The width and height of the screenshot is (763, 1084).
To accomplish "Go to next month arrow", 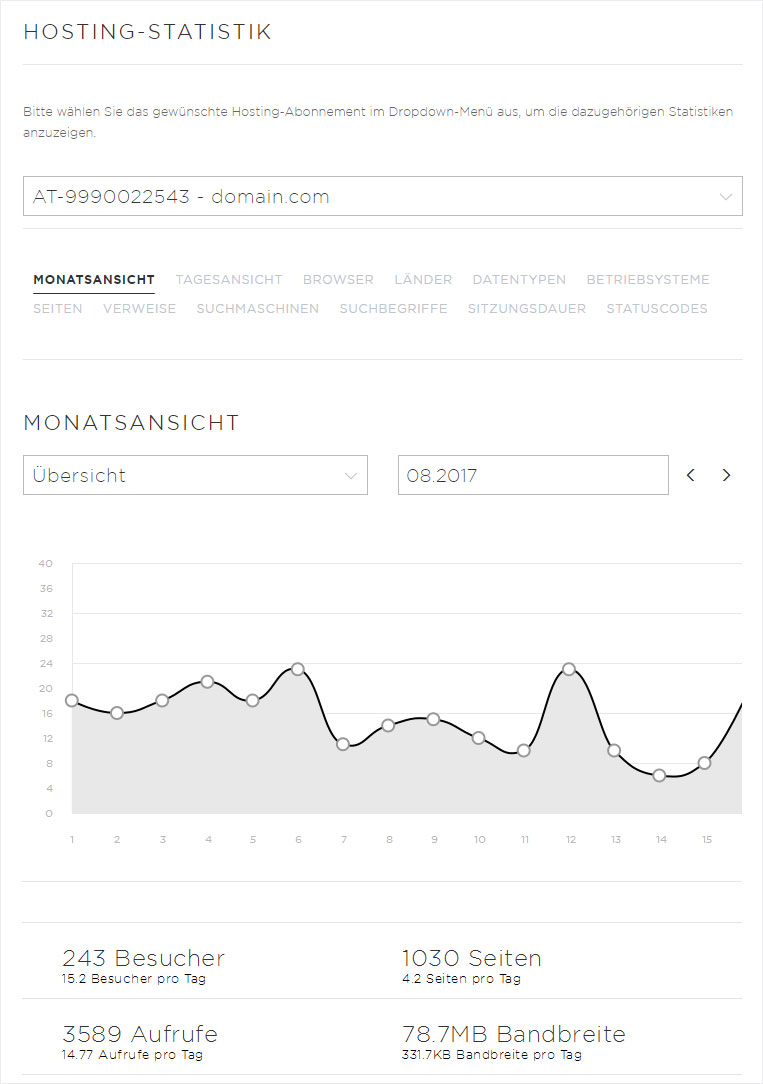I will (726, 475).
